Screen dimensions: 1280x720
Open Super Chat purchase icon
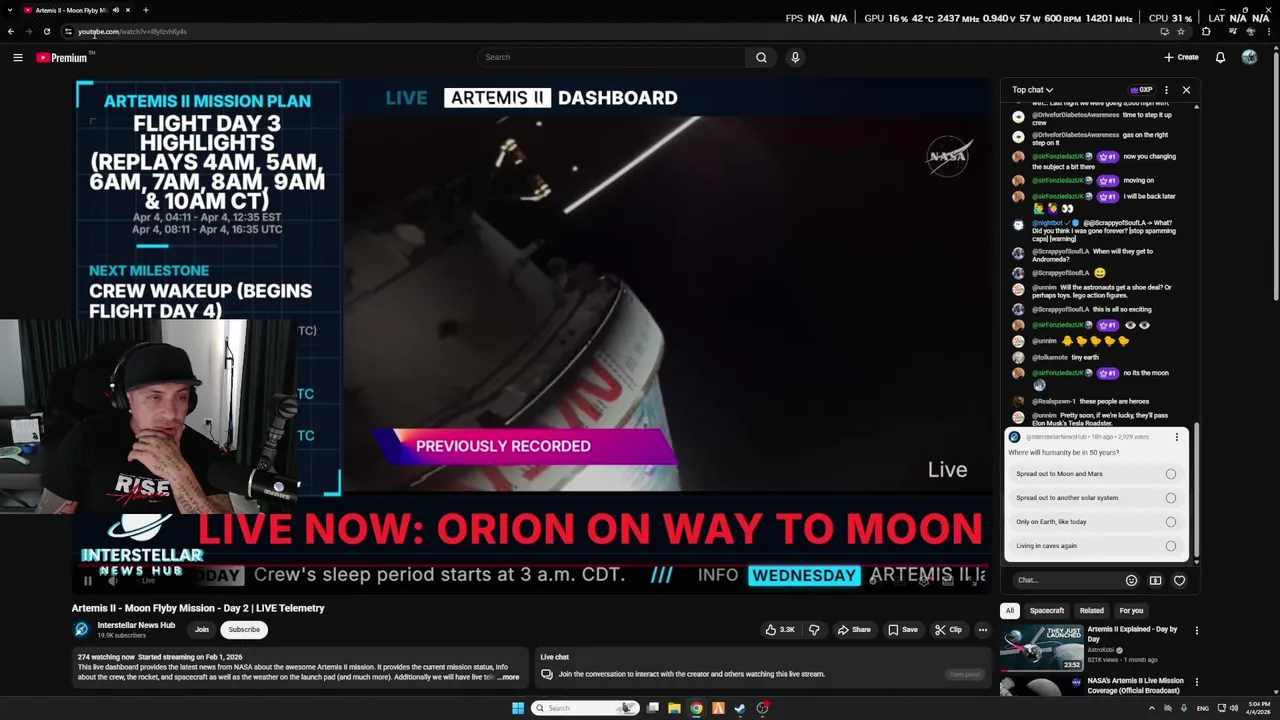(x=1155, y=580)
